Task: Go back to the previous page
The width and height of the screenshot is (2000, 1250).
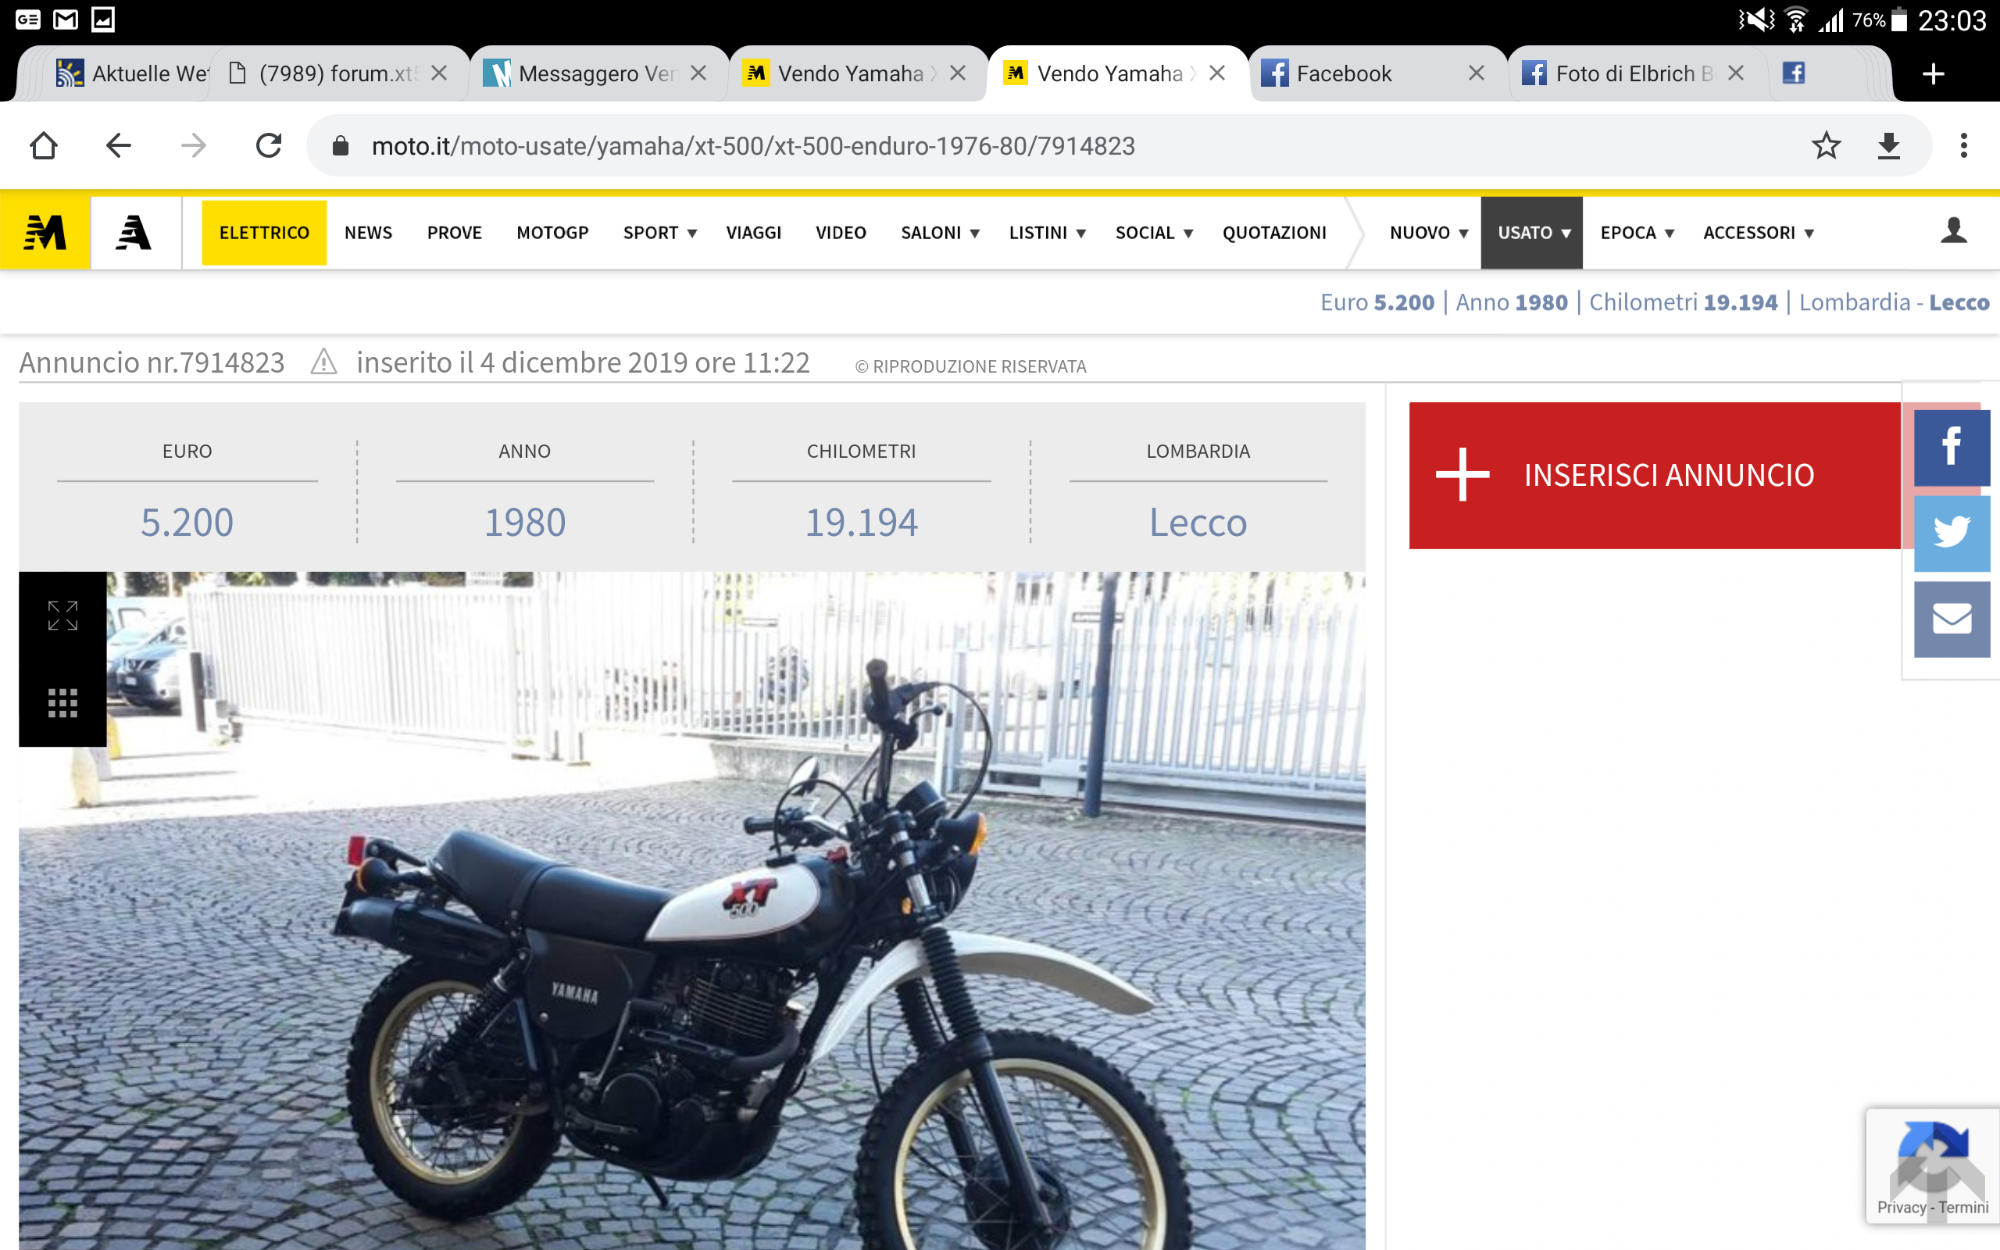Action: pos(118,146)
